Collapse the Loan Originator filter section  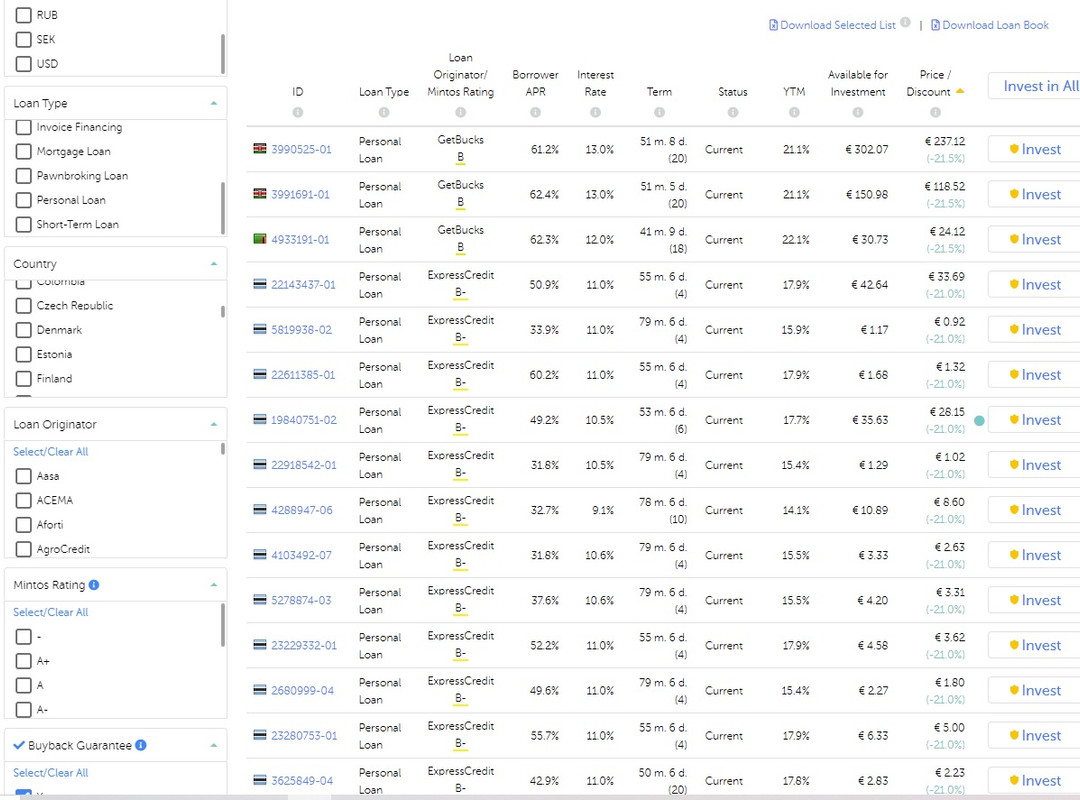pos(214,424)
